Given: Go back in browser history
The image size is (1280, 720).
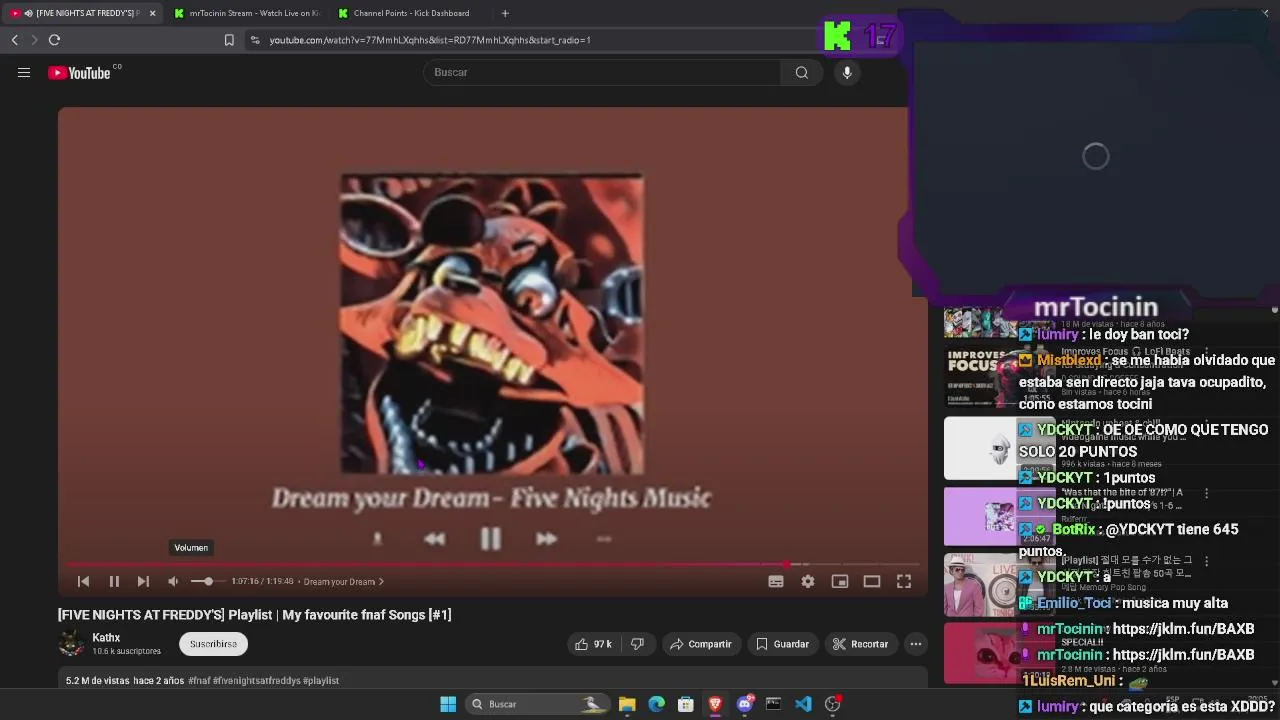Looking at the screenshot, I should (x=14, y=40).
